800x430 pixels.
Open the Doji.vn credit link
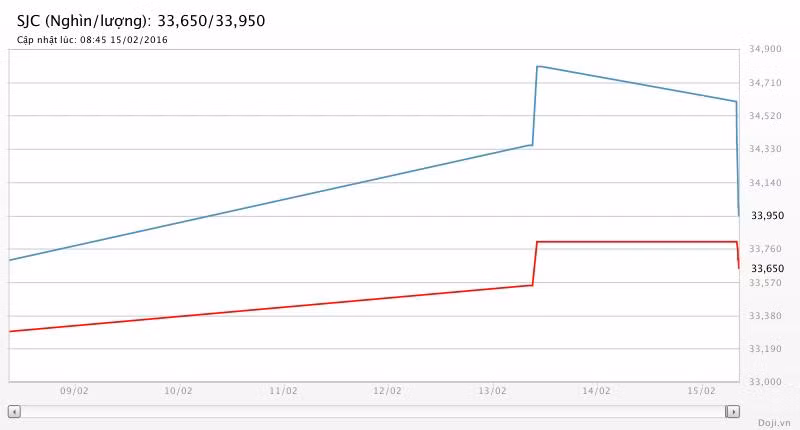click(773, 422)
